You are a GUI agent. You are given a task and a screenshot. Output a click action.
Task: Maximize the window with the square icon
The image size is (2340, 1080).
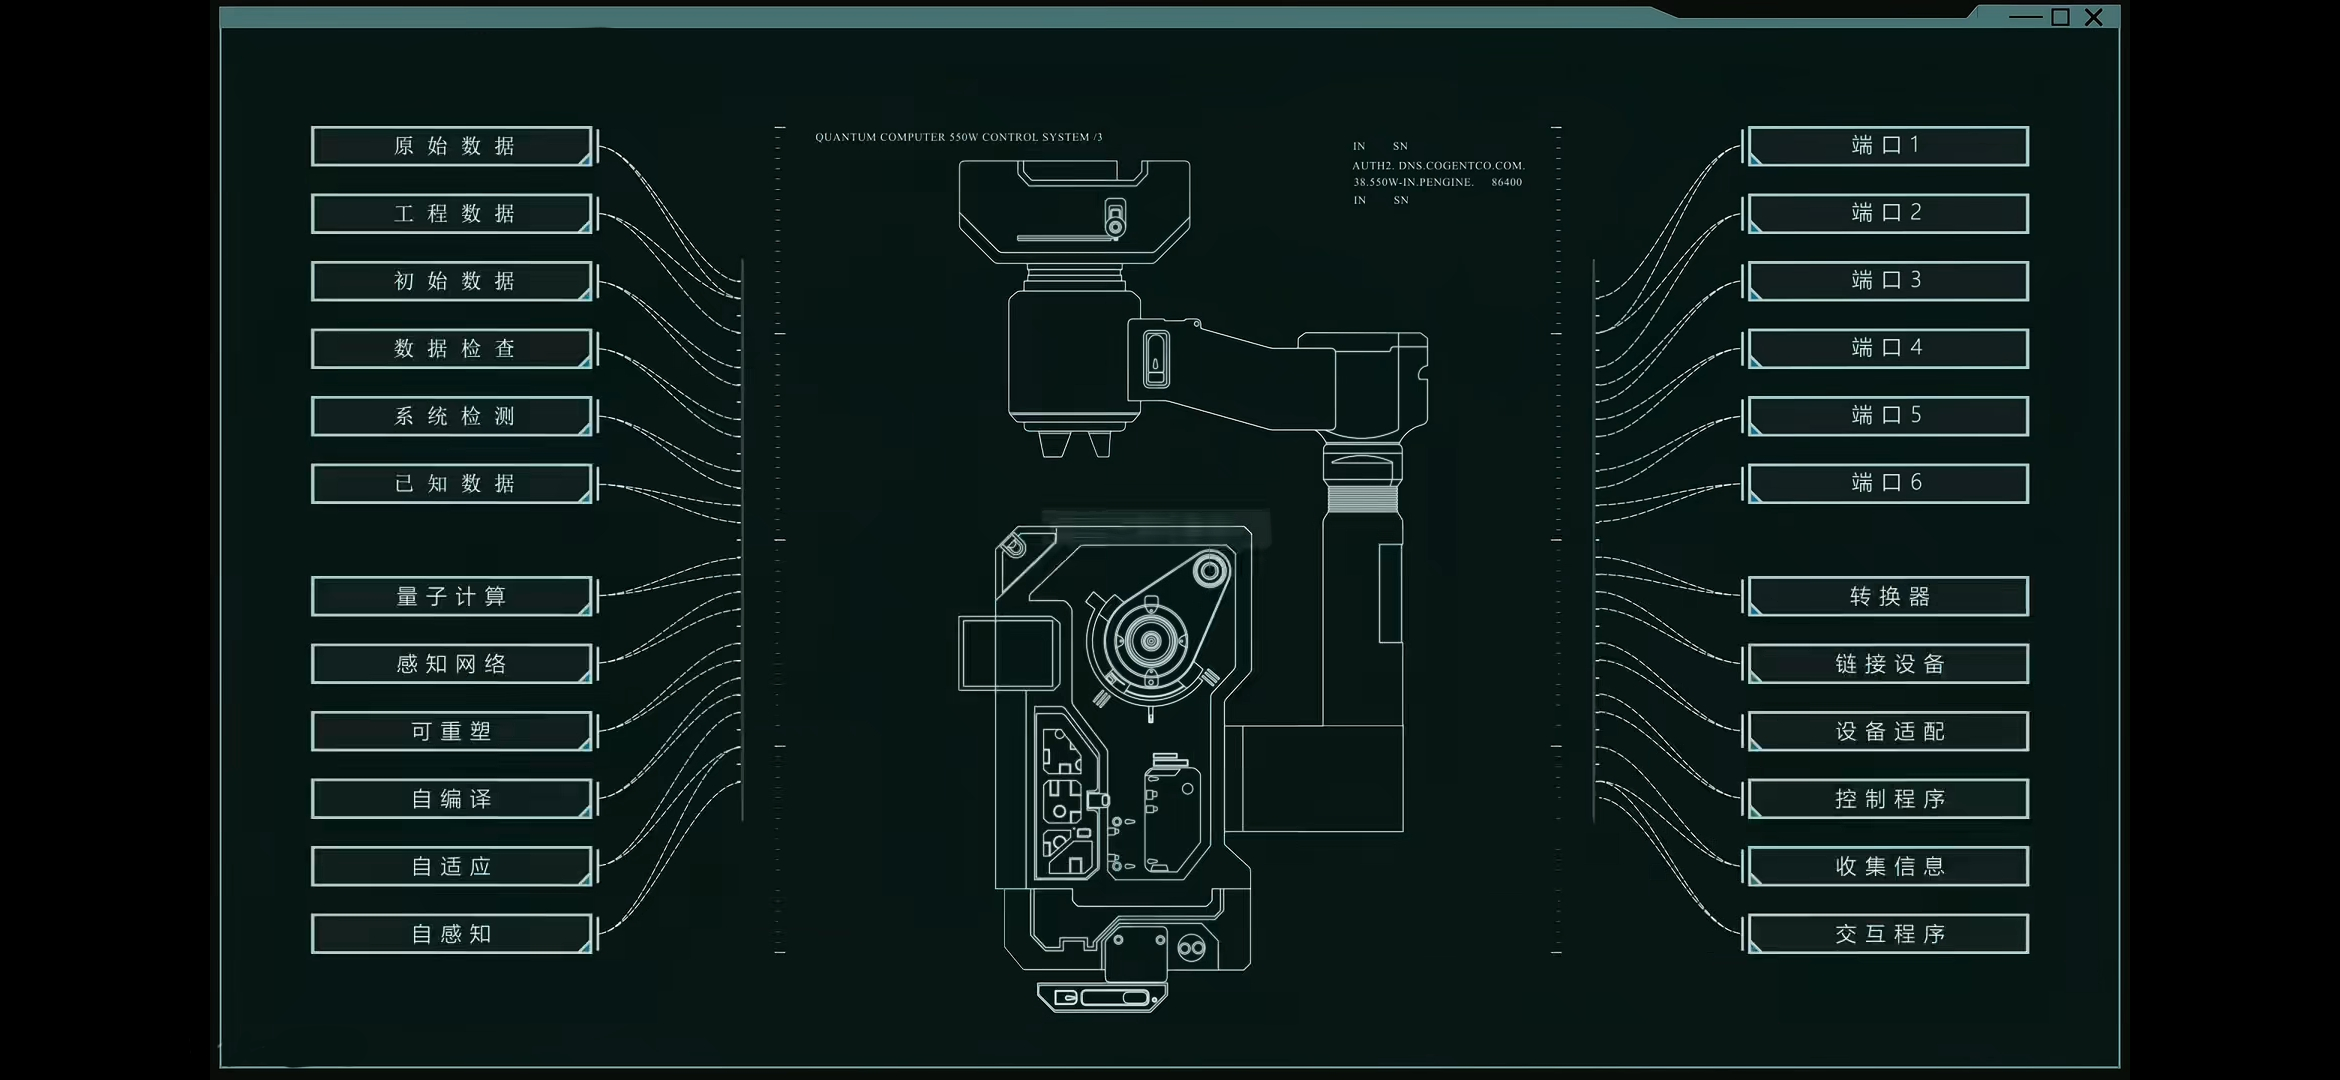coord(2060,17)
